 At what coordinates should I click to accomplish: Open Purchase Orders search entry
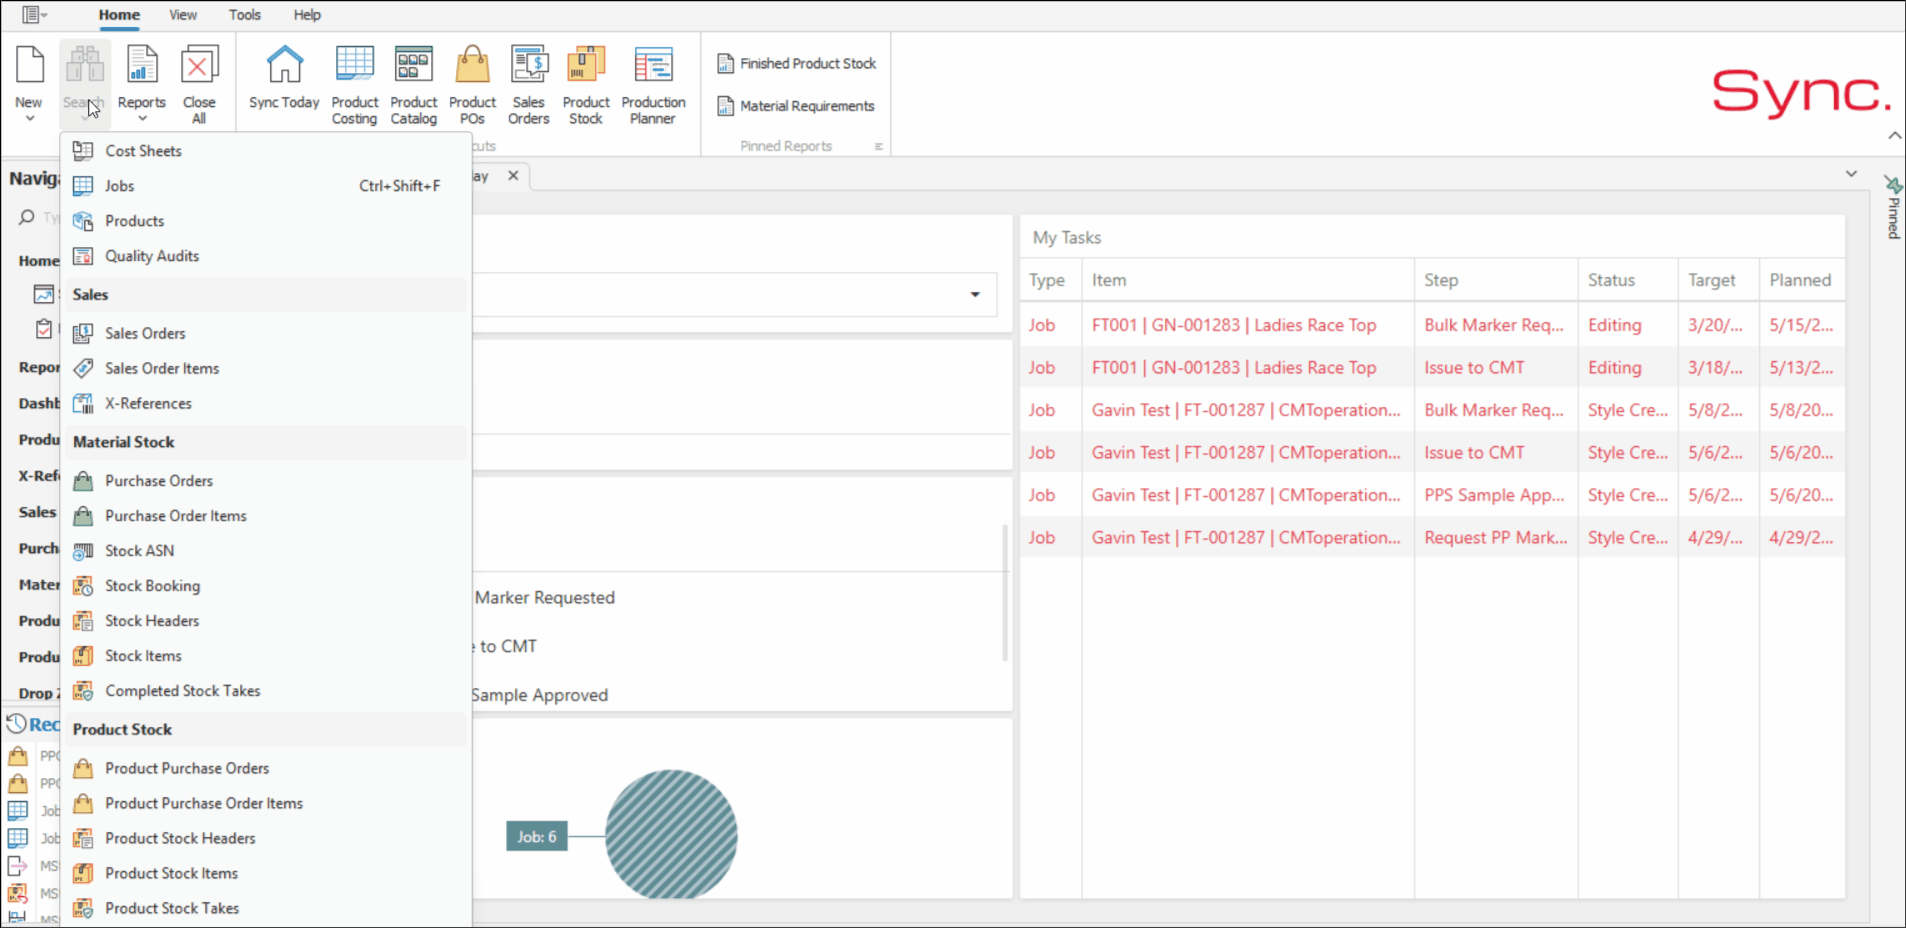click(266, 481)
